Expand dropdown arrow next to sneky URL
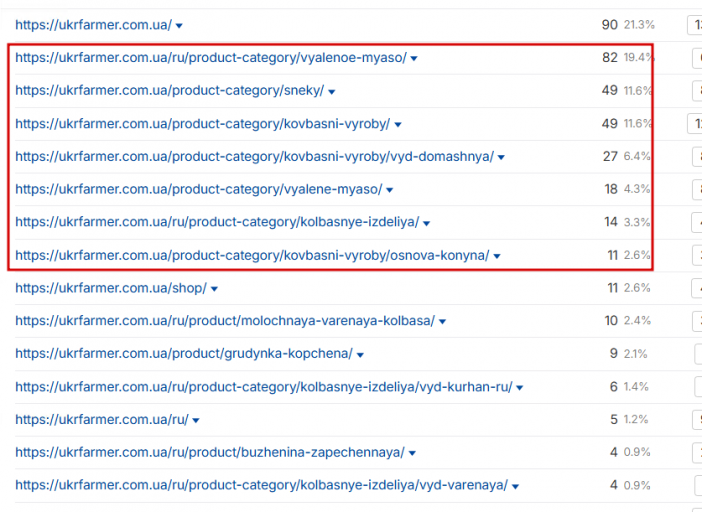The height and width of the screenshot is (512, 702). click(332, 92)
